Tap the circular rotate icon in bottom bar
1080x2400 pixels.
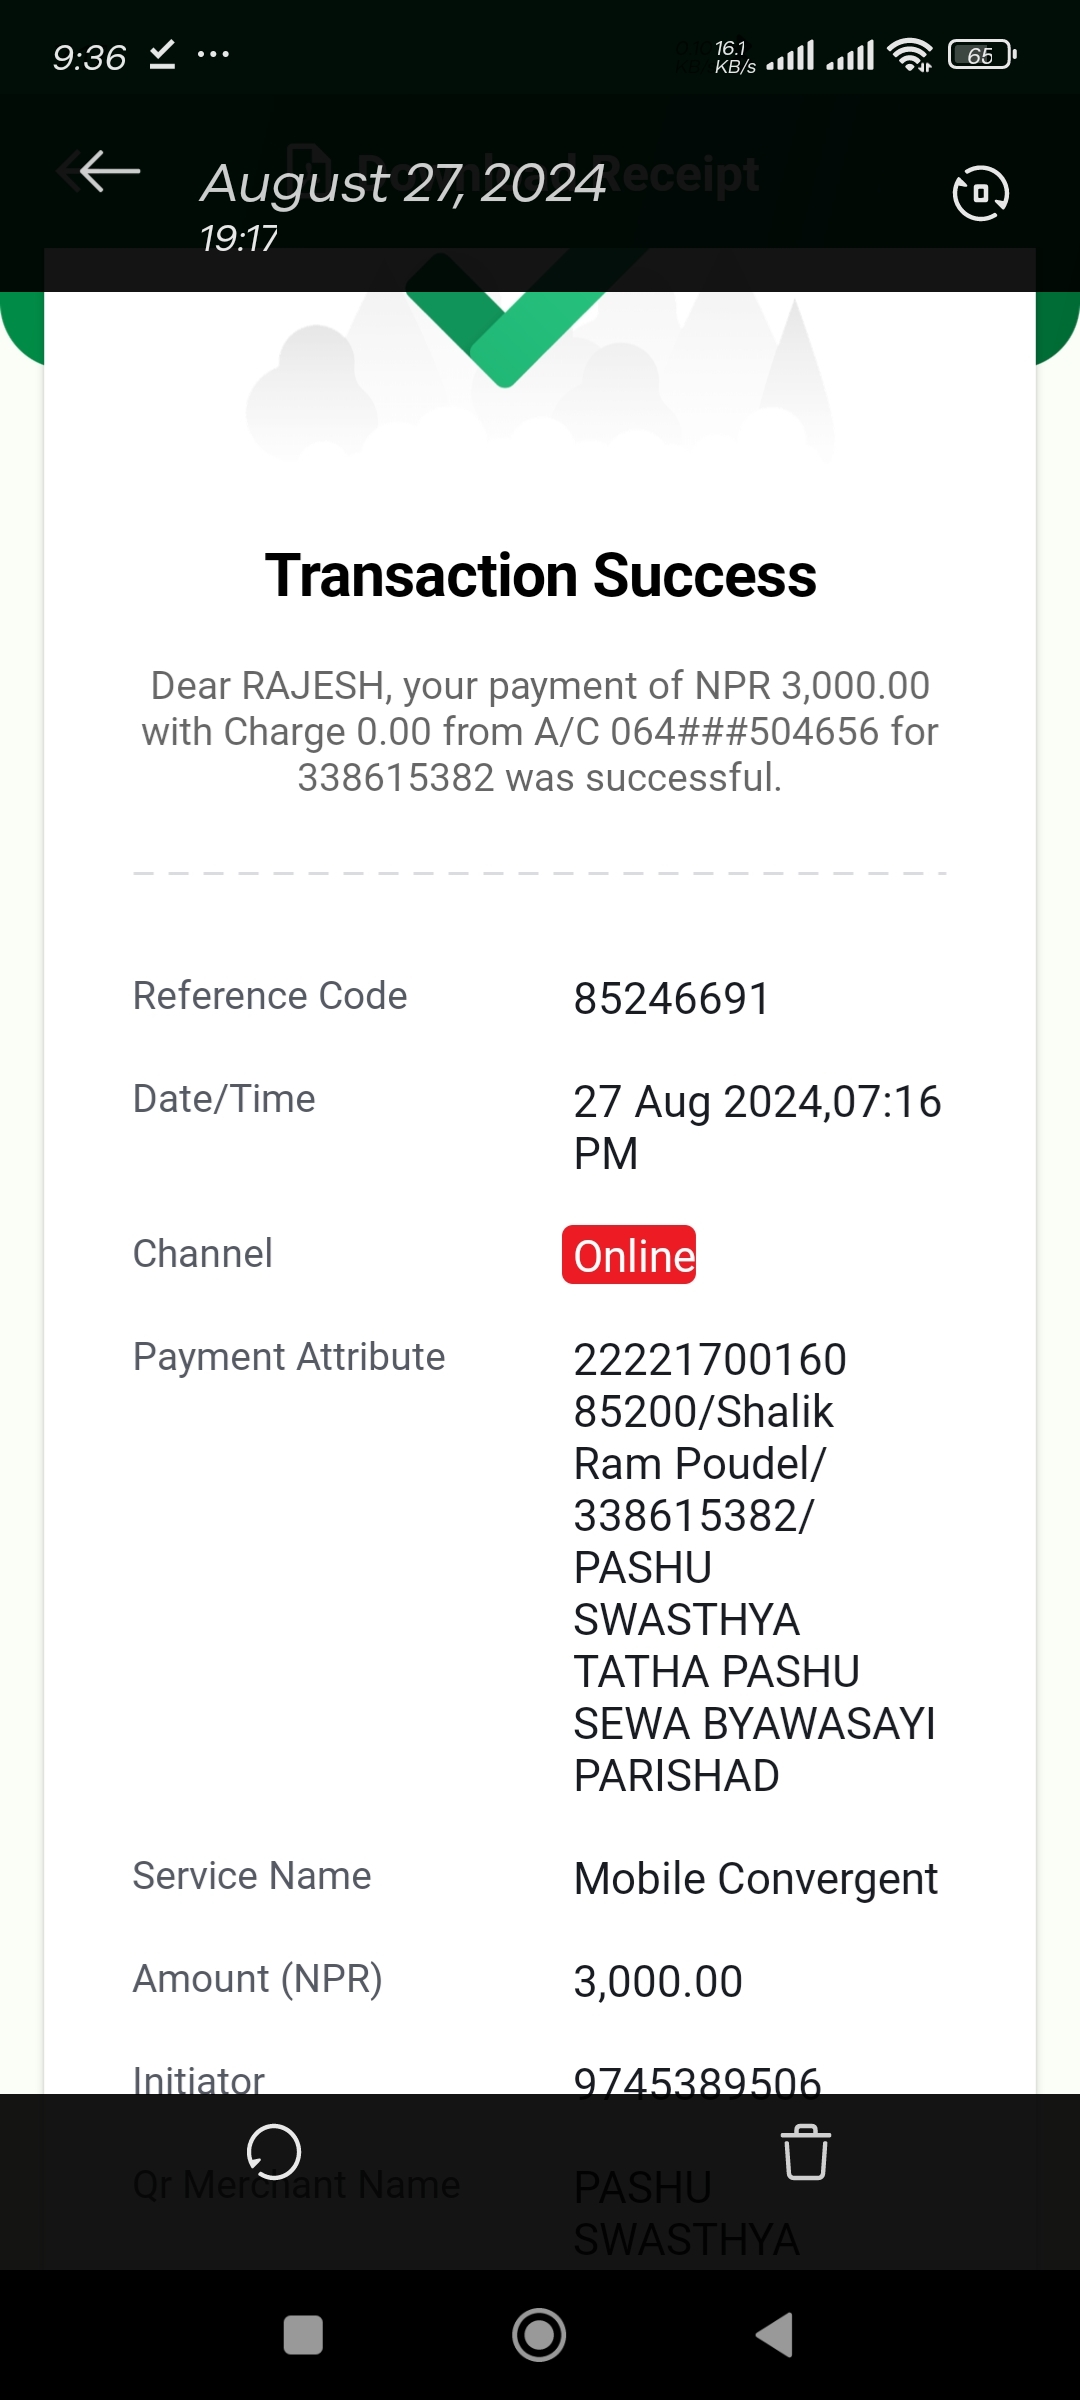pos(273,2151)
